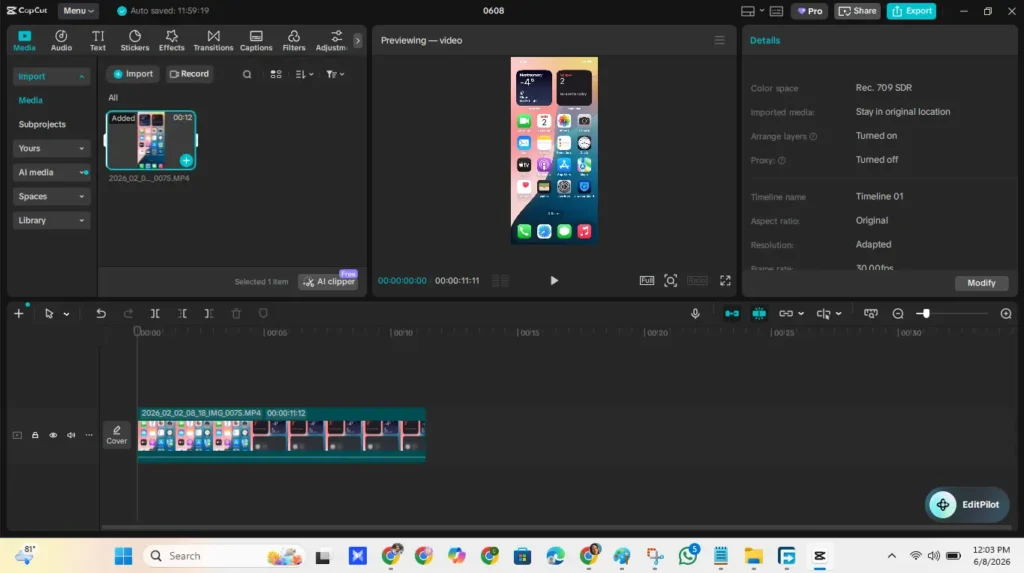Viewport: 1024px width, 573px height.
Task: Click the Import button in media panel
Action: [x=133, y=74]
